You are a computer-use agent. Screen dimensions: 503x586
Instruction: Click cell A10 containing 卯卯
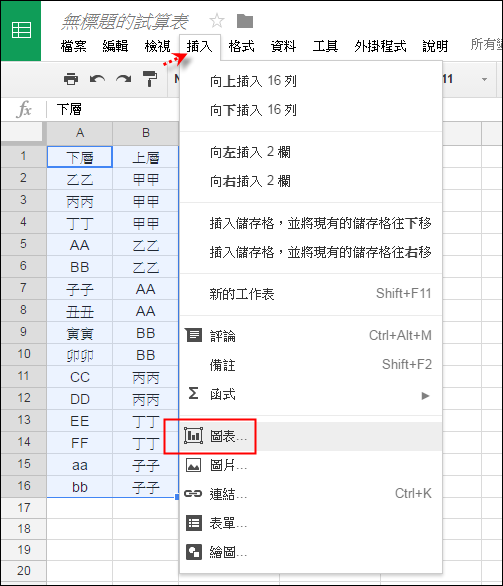80,355
